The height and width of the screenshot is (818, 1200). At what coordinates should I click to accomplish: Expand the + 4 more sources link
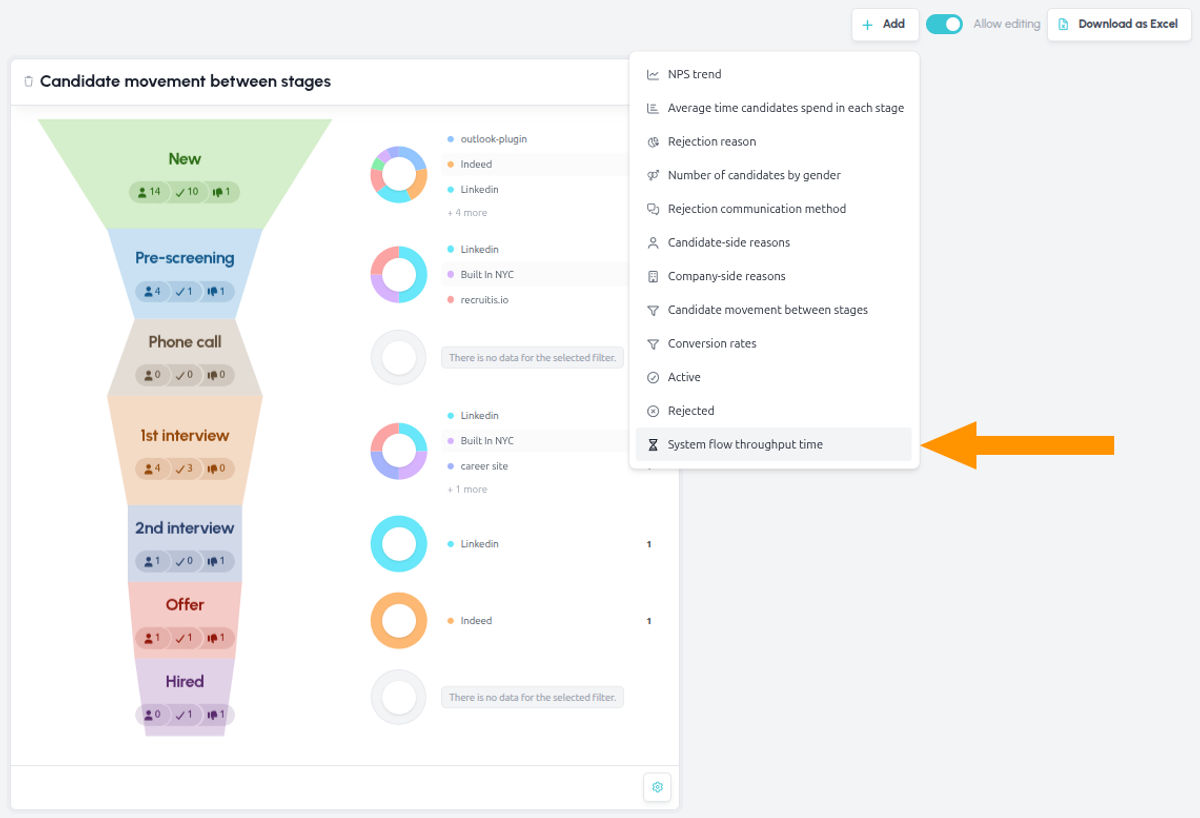[467, 213]
